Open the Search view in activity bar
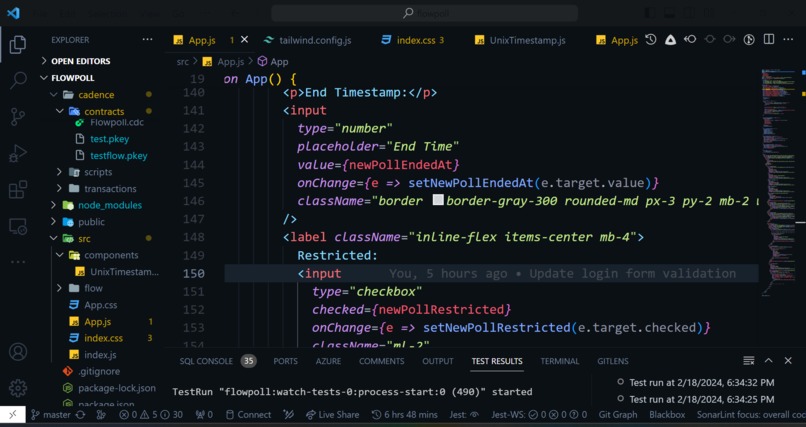Viewport: 806px width, 427px height. (18, 81)
